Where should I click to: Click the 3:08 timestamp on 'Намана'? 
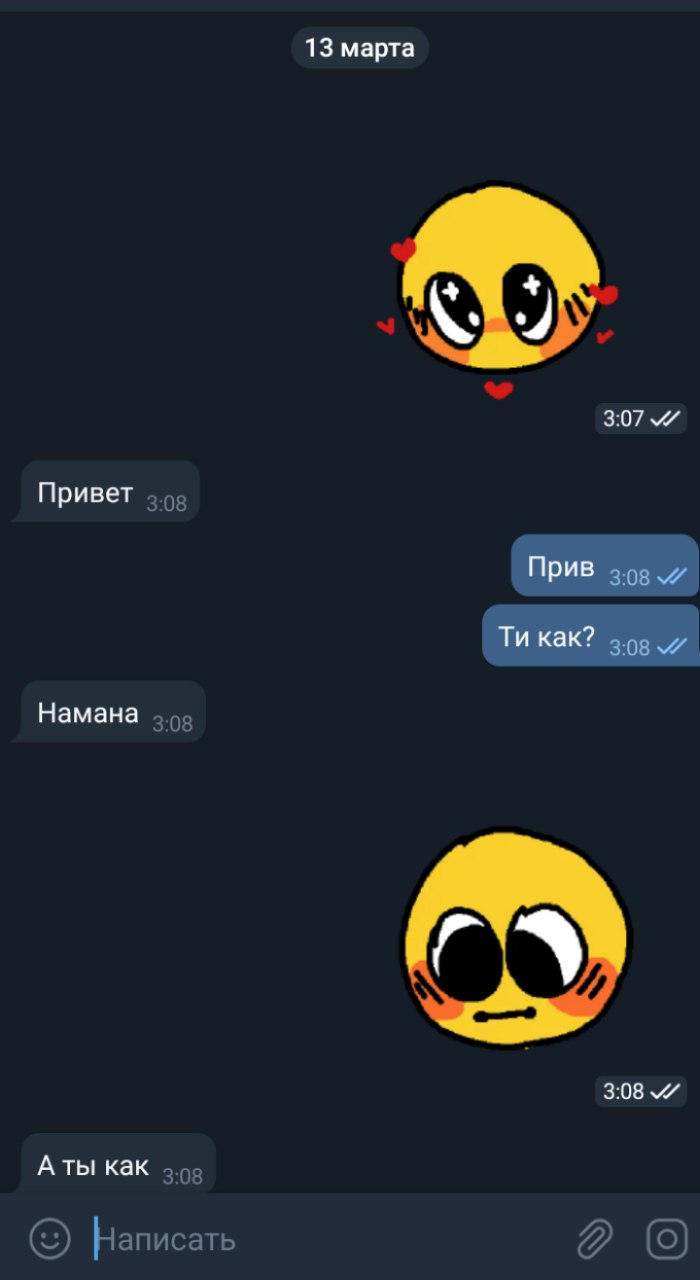click(x=172, y=724)
